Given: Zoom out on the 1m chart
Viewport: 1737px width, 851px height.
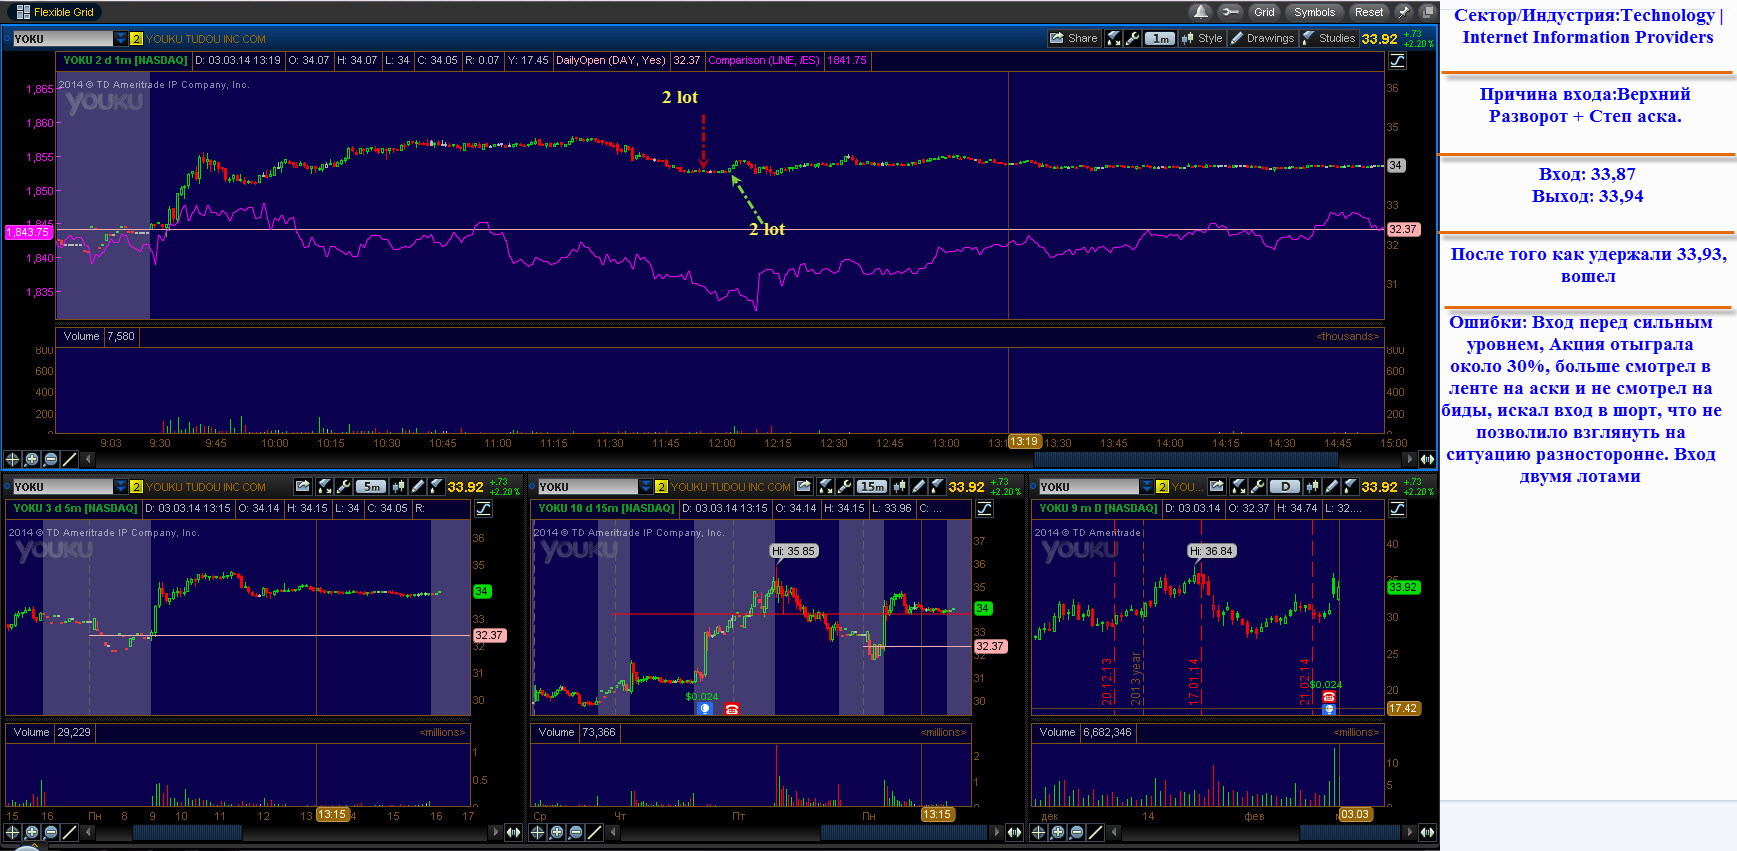Looking at the screenshot, I should (51, 459).
